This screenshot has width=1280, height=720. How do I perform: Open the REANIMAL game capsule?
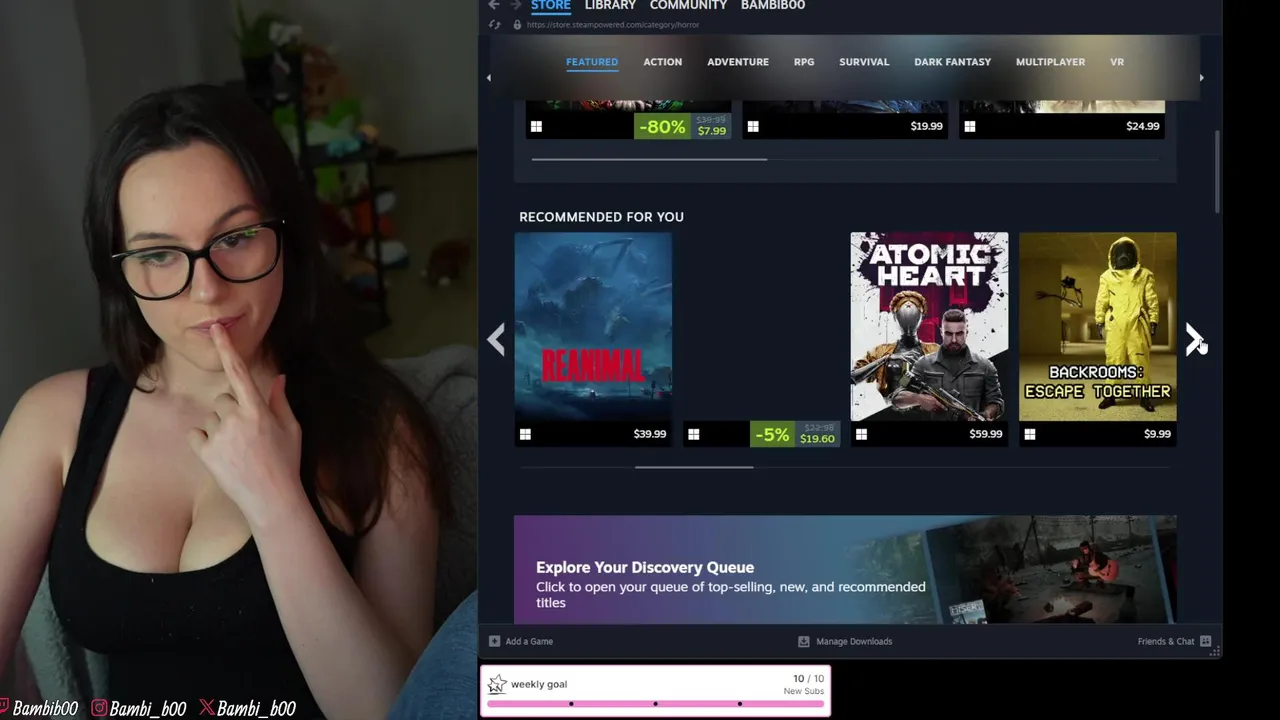click(x=593, y=327)
